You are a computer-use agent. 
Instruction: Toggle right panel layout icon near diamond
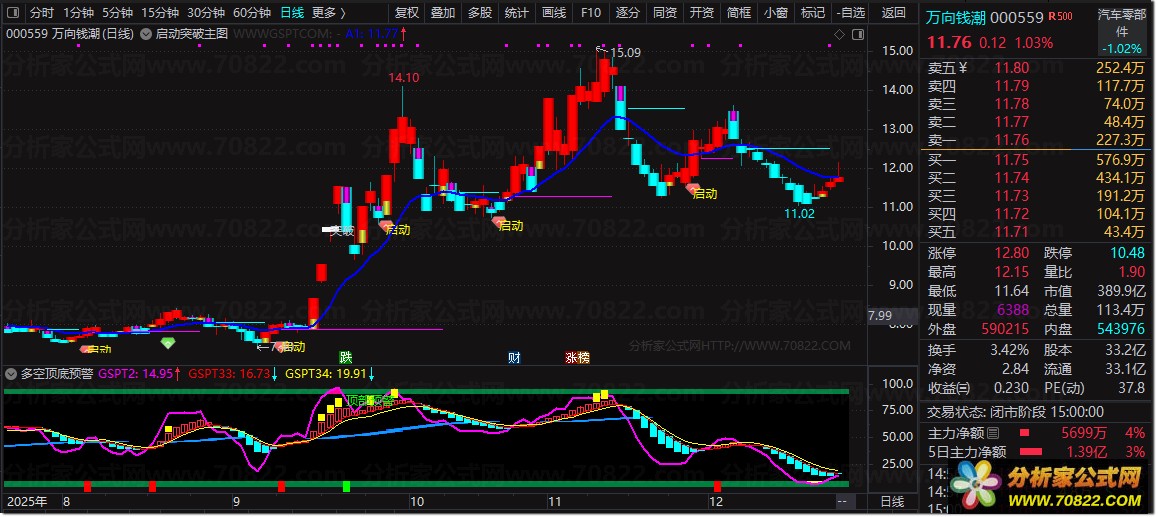pos(856,34)
